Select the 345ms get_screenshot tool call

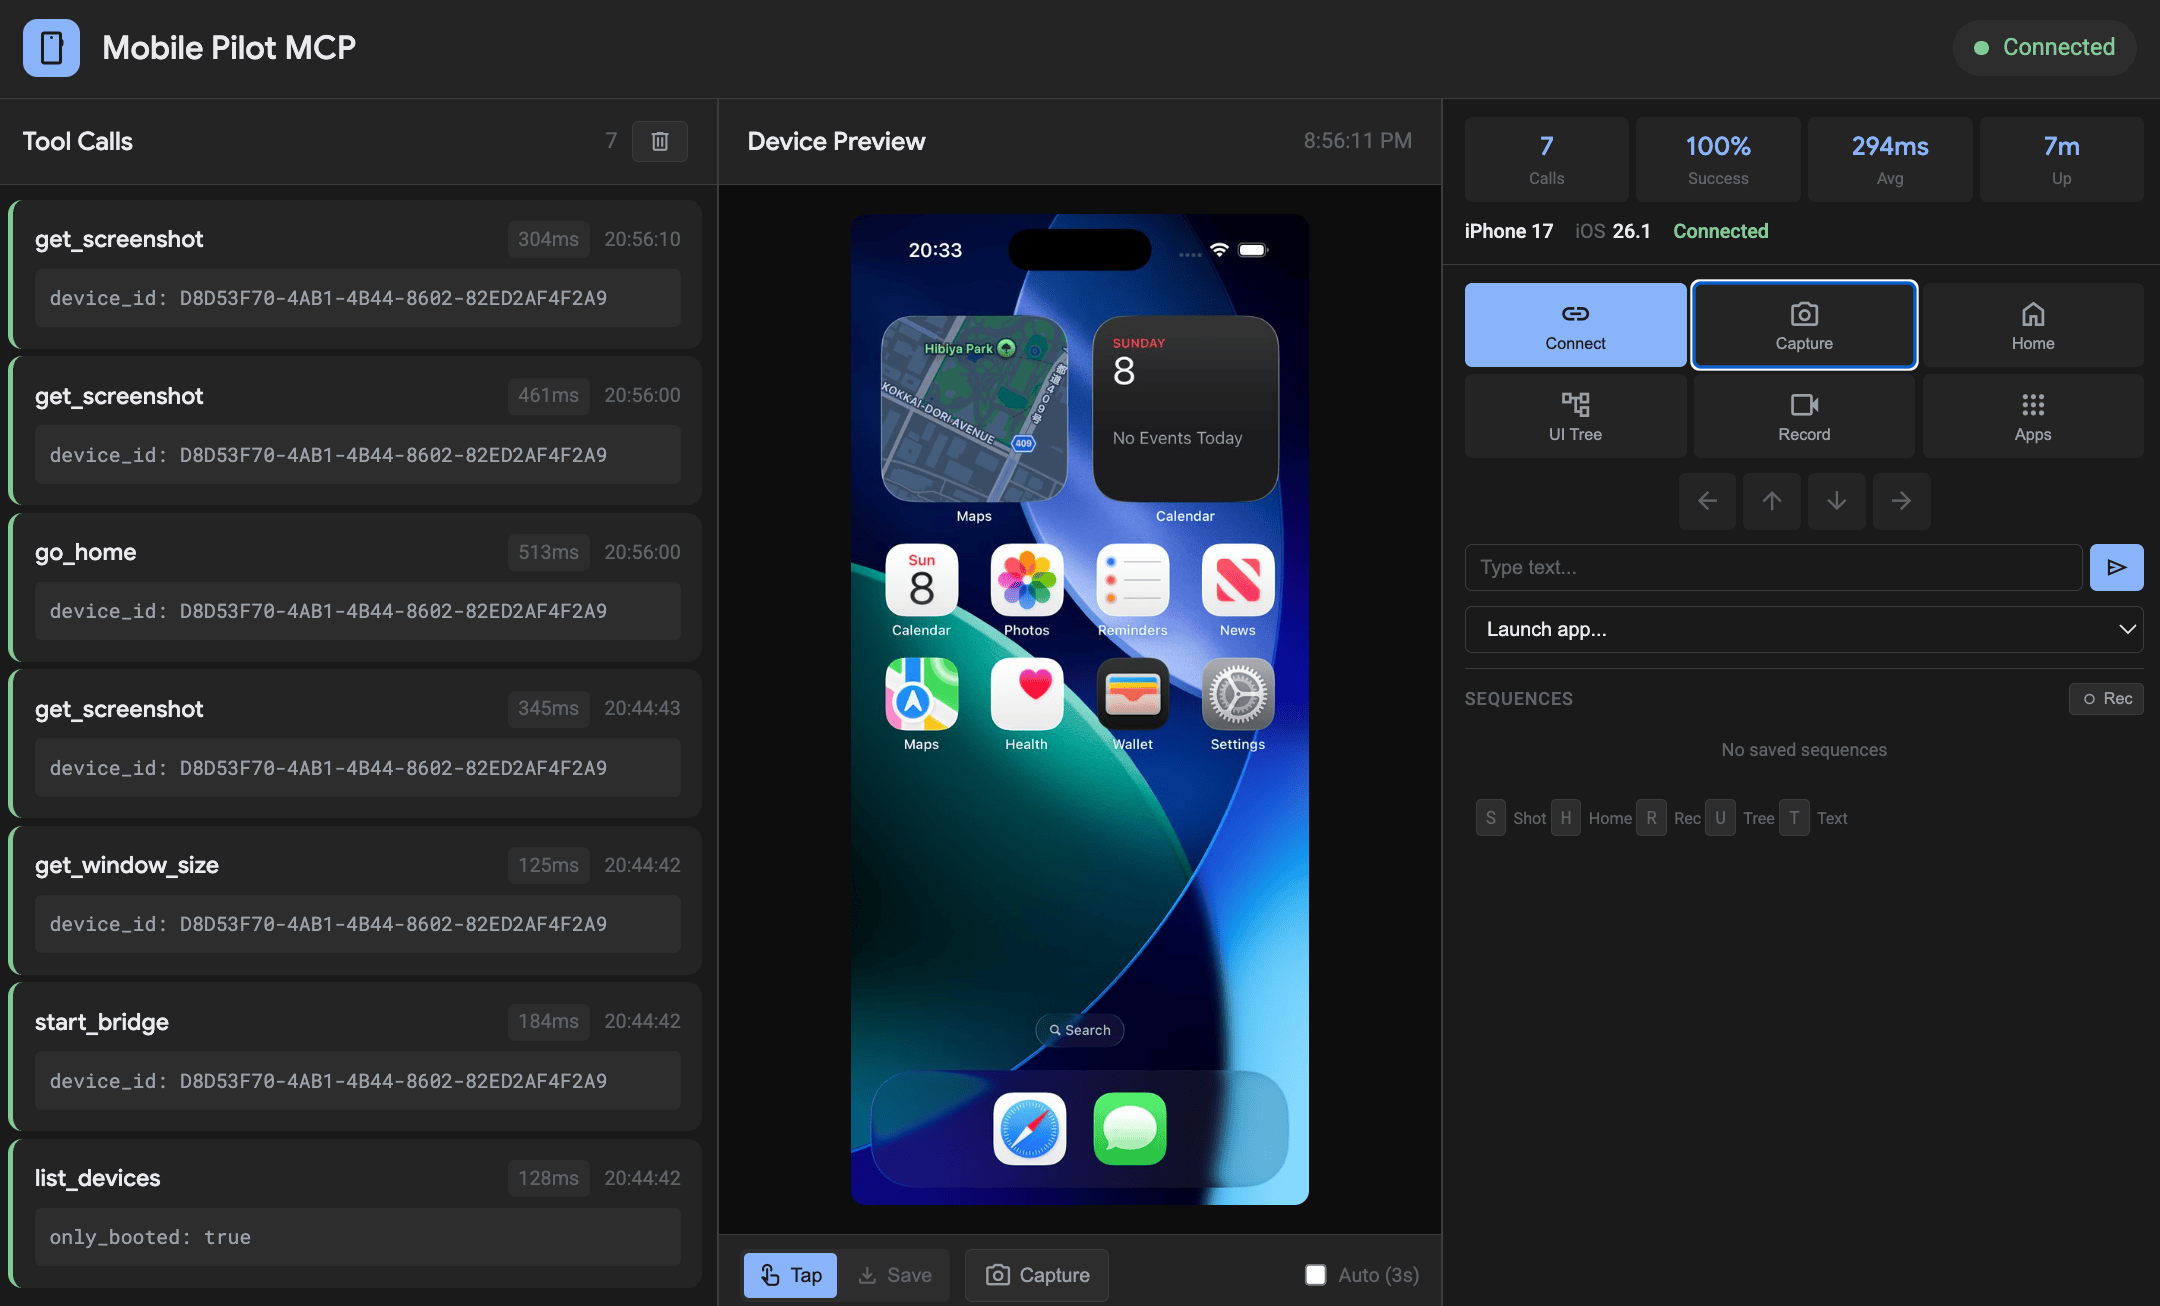click(356, 743)
